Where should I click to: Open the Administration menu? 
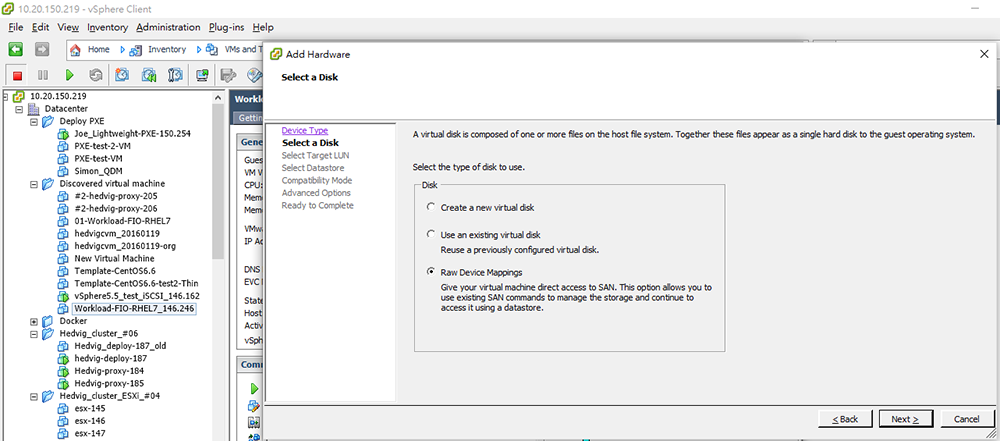(x=168, y=27)
